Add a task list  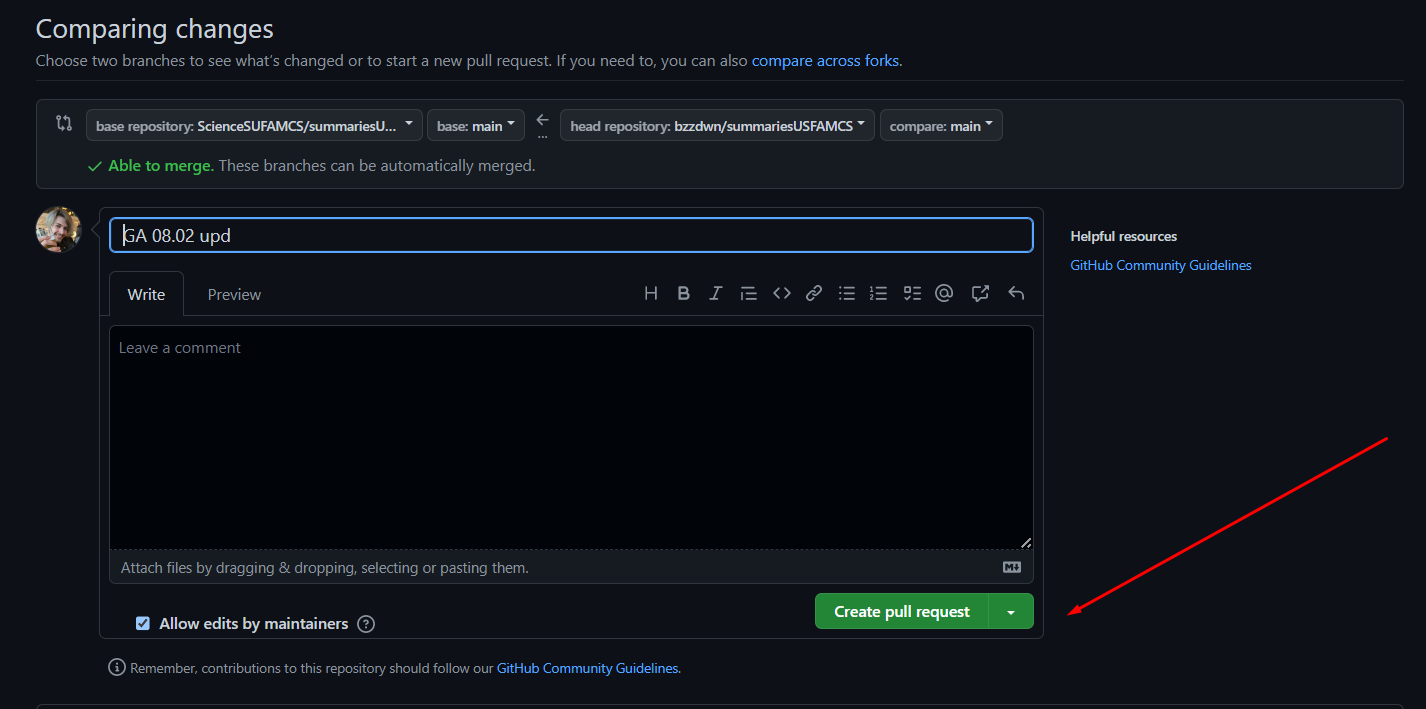pos(912,293)
